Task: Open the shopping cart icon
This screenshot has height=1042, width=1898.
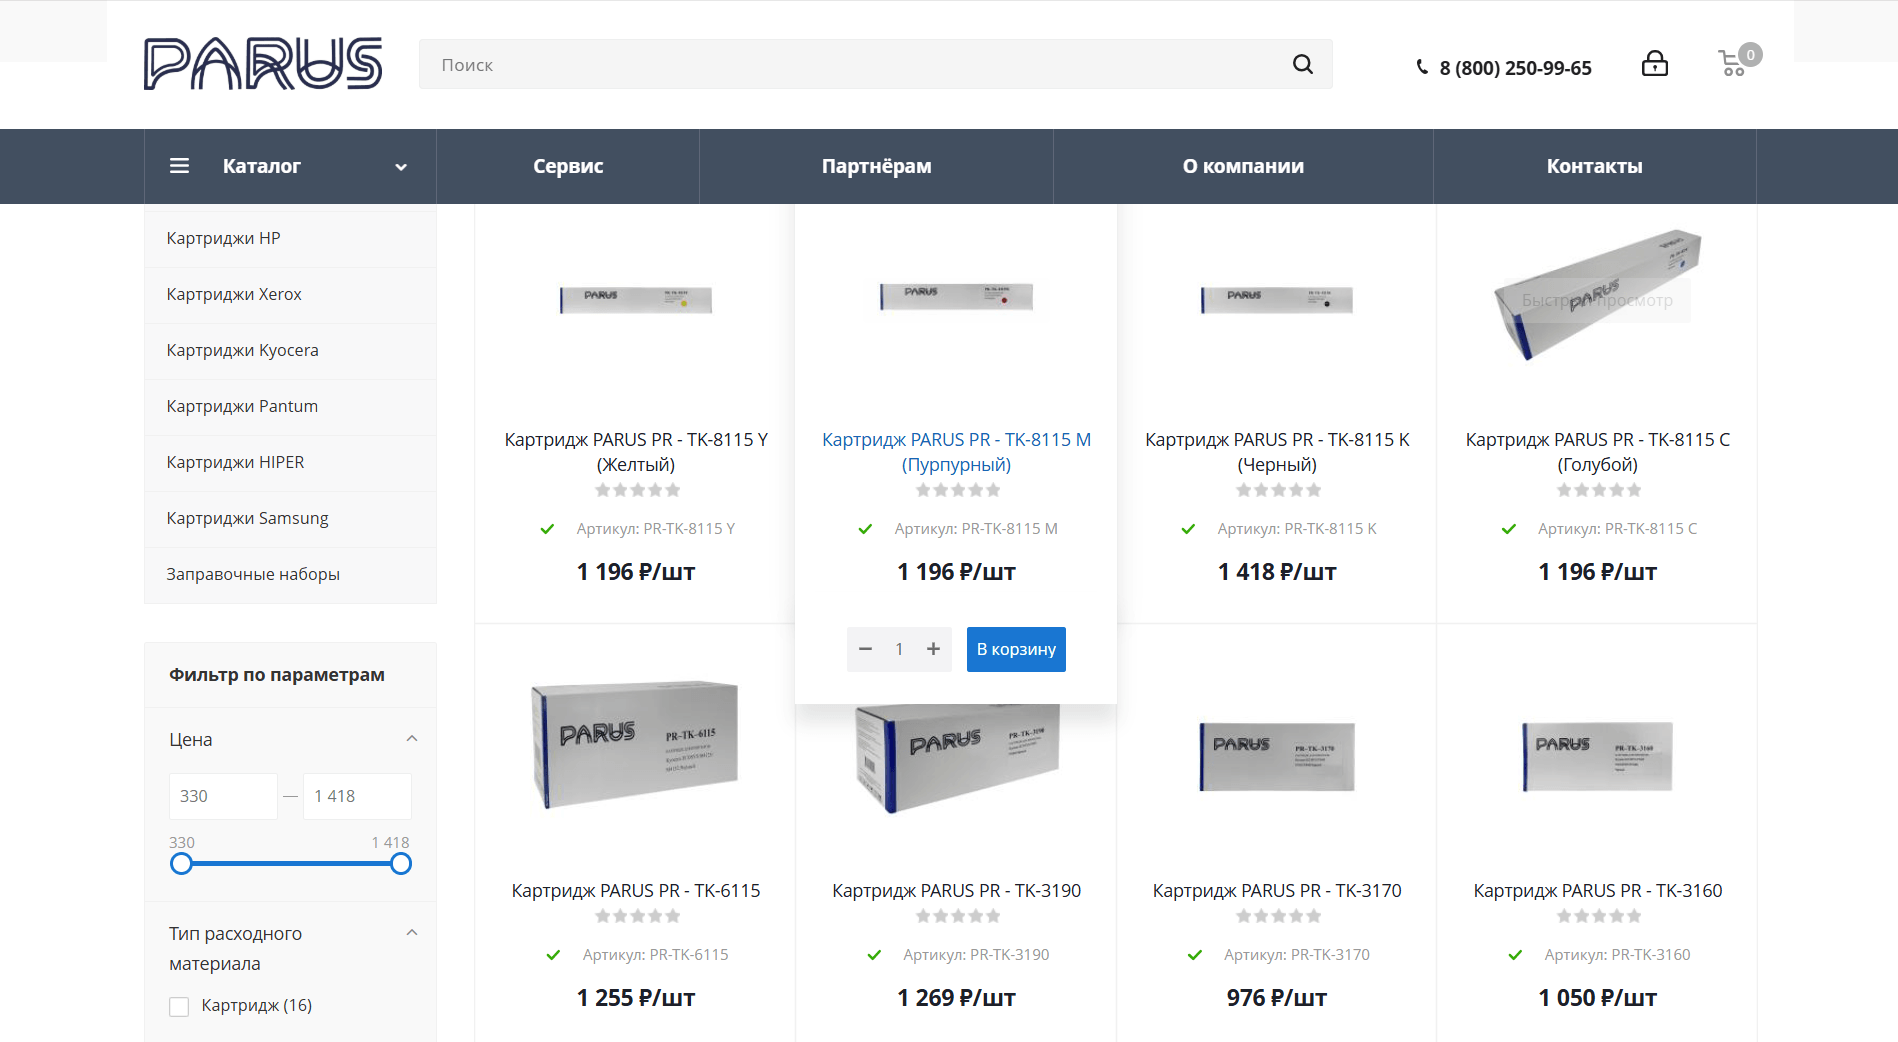Action: tap(1733, 65)
